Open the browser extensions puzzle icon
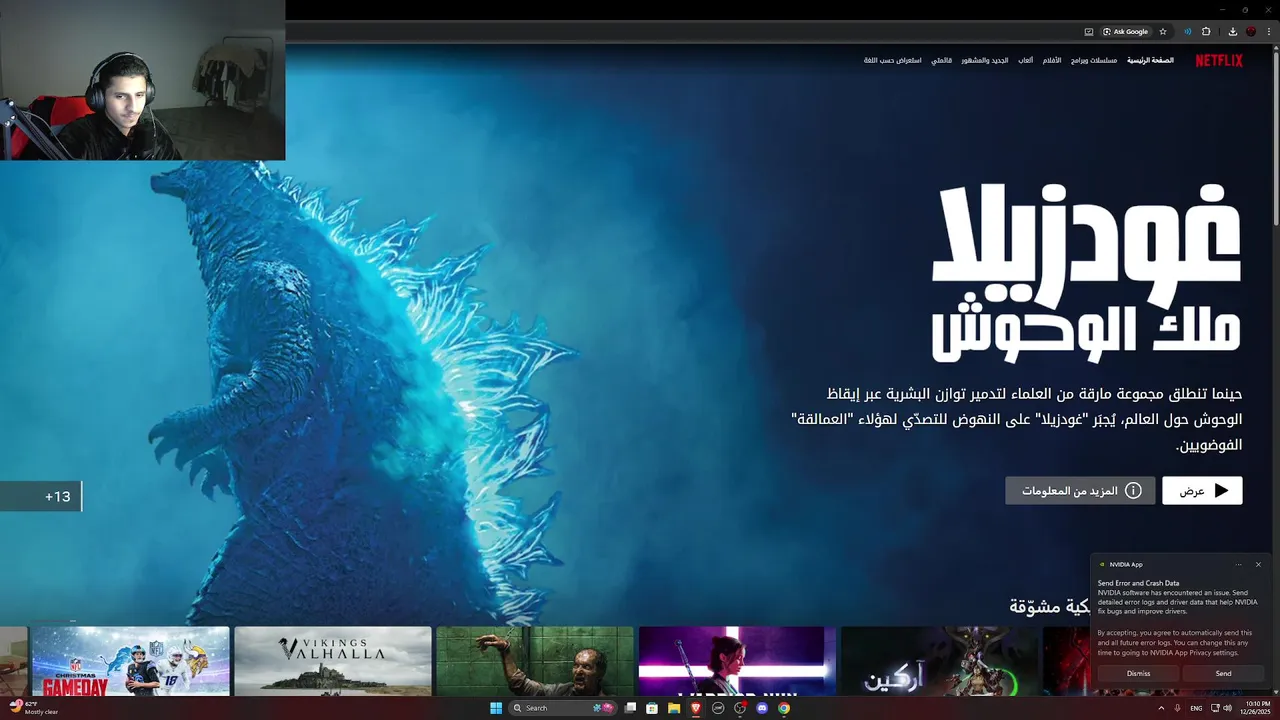This screenshot has width=1280, height=720. (x=1206, y=32)
